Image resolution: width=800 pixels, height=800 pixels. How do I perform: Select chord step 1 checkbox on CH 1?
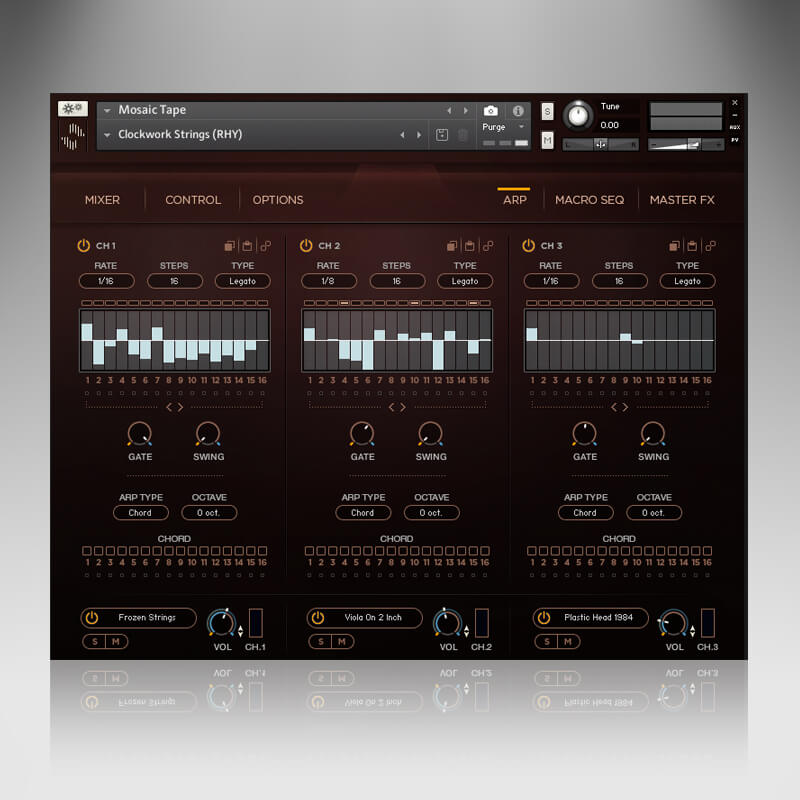click(x=89, y=550)
